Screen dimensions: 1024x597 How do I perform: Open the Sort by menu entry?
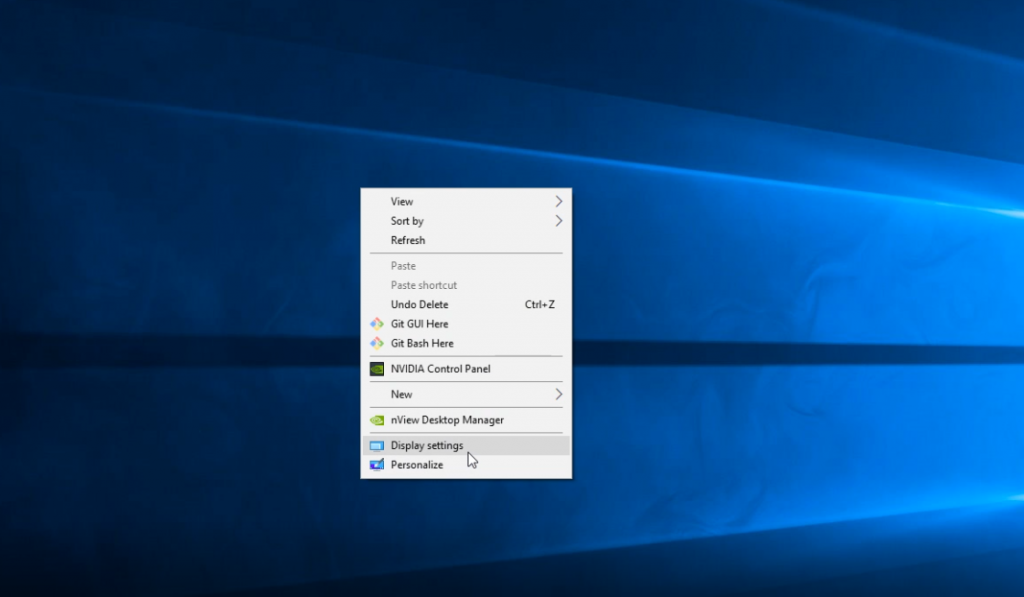coord(466,221)
